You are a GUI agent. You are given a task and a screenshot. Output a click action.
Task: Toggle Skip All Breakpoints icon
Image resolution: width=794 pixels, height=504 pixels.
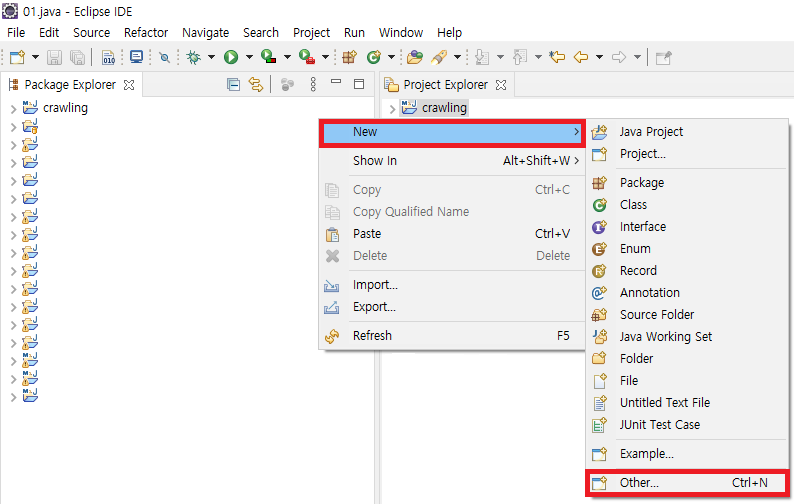point(164,57)
